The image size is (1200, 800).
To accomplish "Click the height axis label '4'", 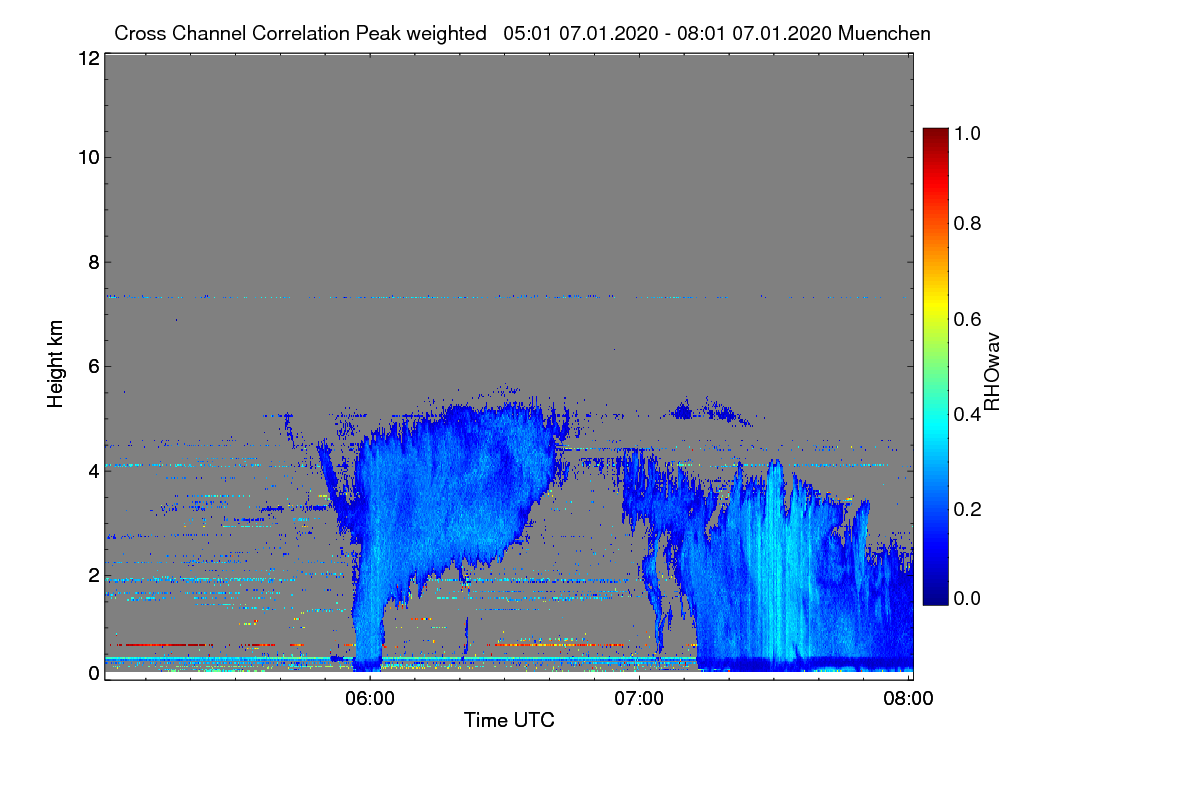I will click(x=93, y=470).
